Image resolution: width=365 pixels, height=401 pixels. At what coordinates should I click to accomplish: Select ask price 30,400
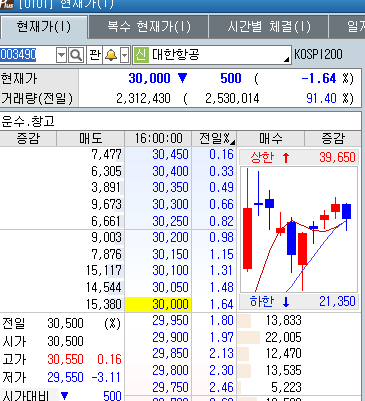[x=170, y=171]
